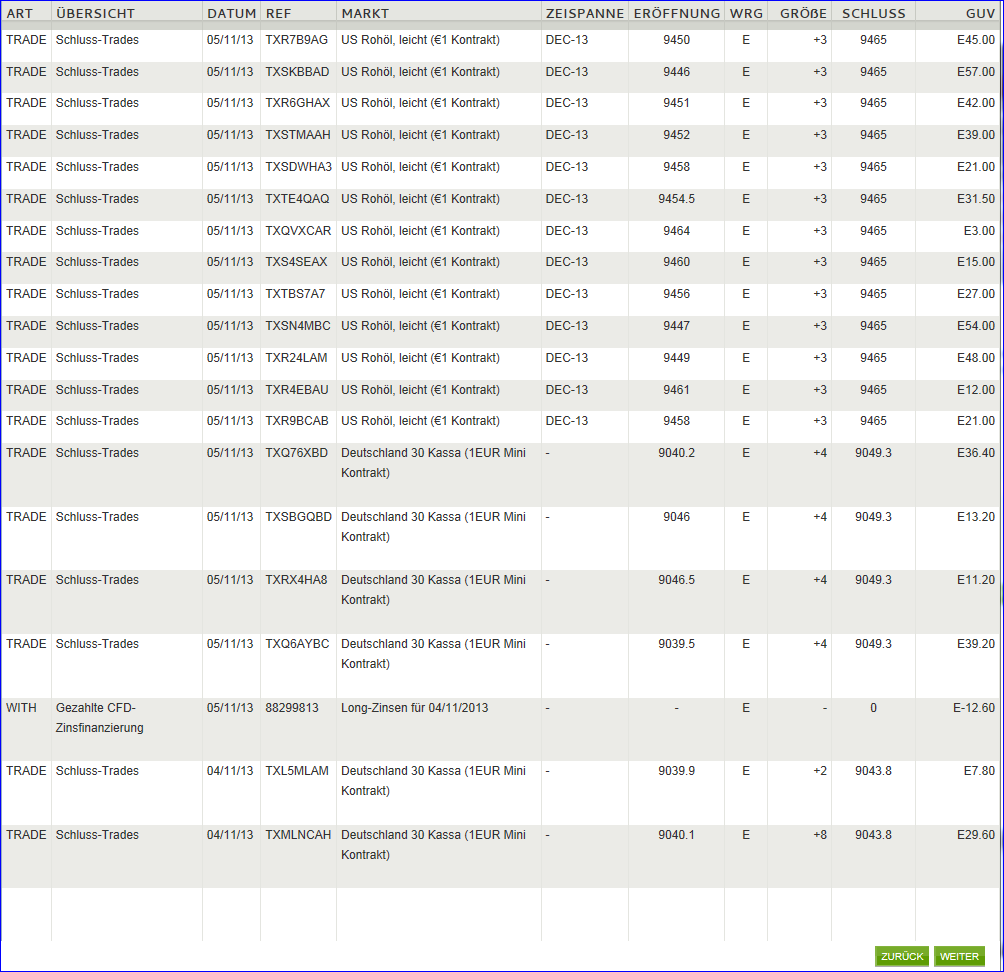Click reference TXSTMAAH
The width and height of the screenshot is (1004, 972).
(x=298, y=134)
